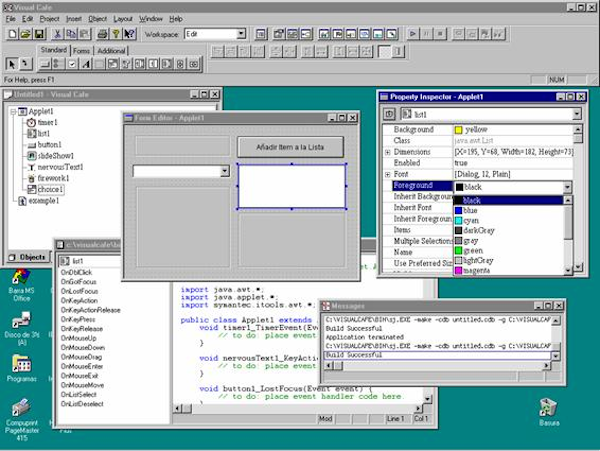Click the Pause toolbar button
This screenshot has height=451, width=600.
point(426,34)
